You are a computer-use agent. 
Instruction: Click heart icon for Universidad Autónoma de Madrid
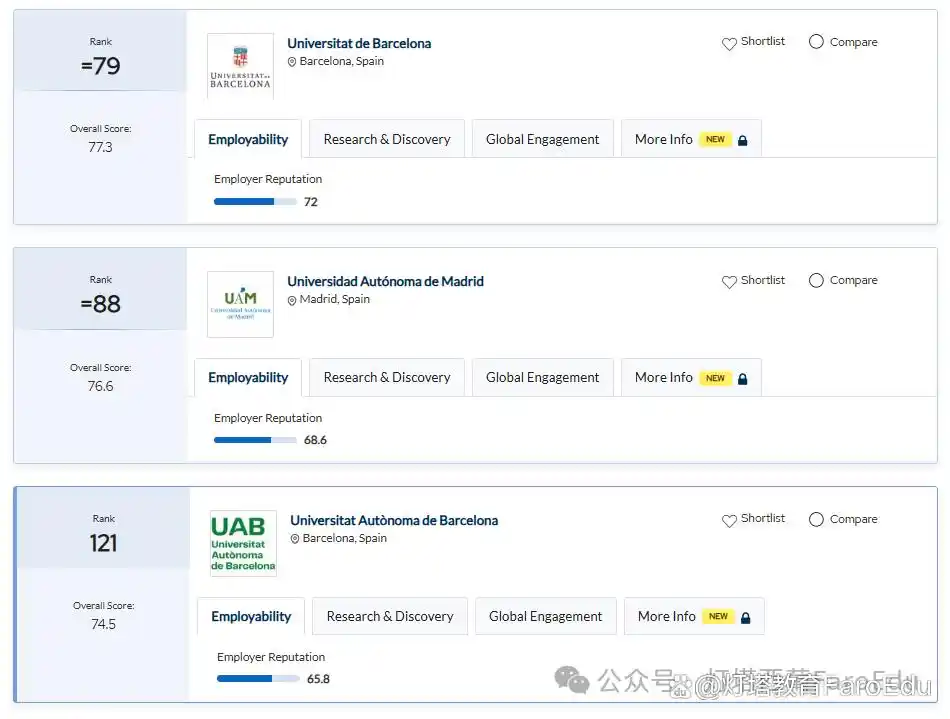click(x=729, y=282)
